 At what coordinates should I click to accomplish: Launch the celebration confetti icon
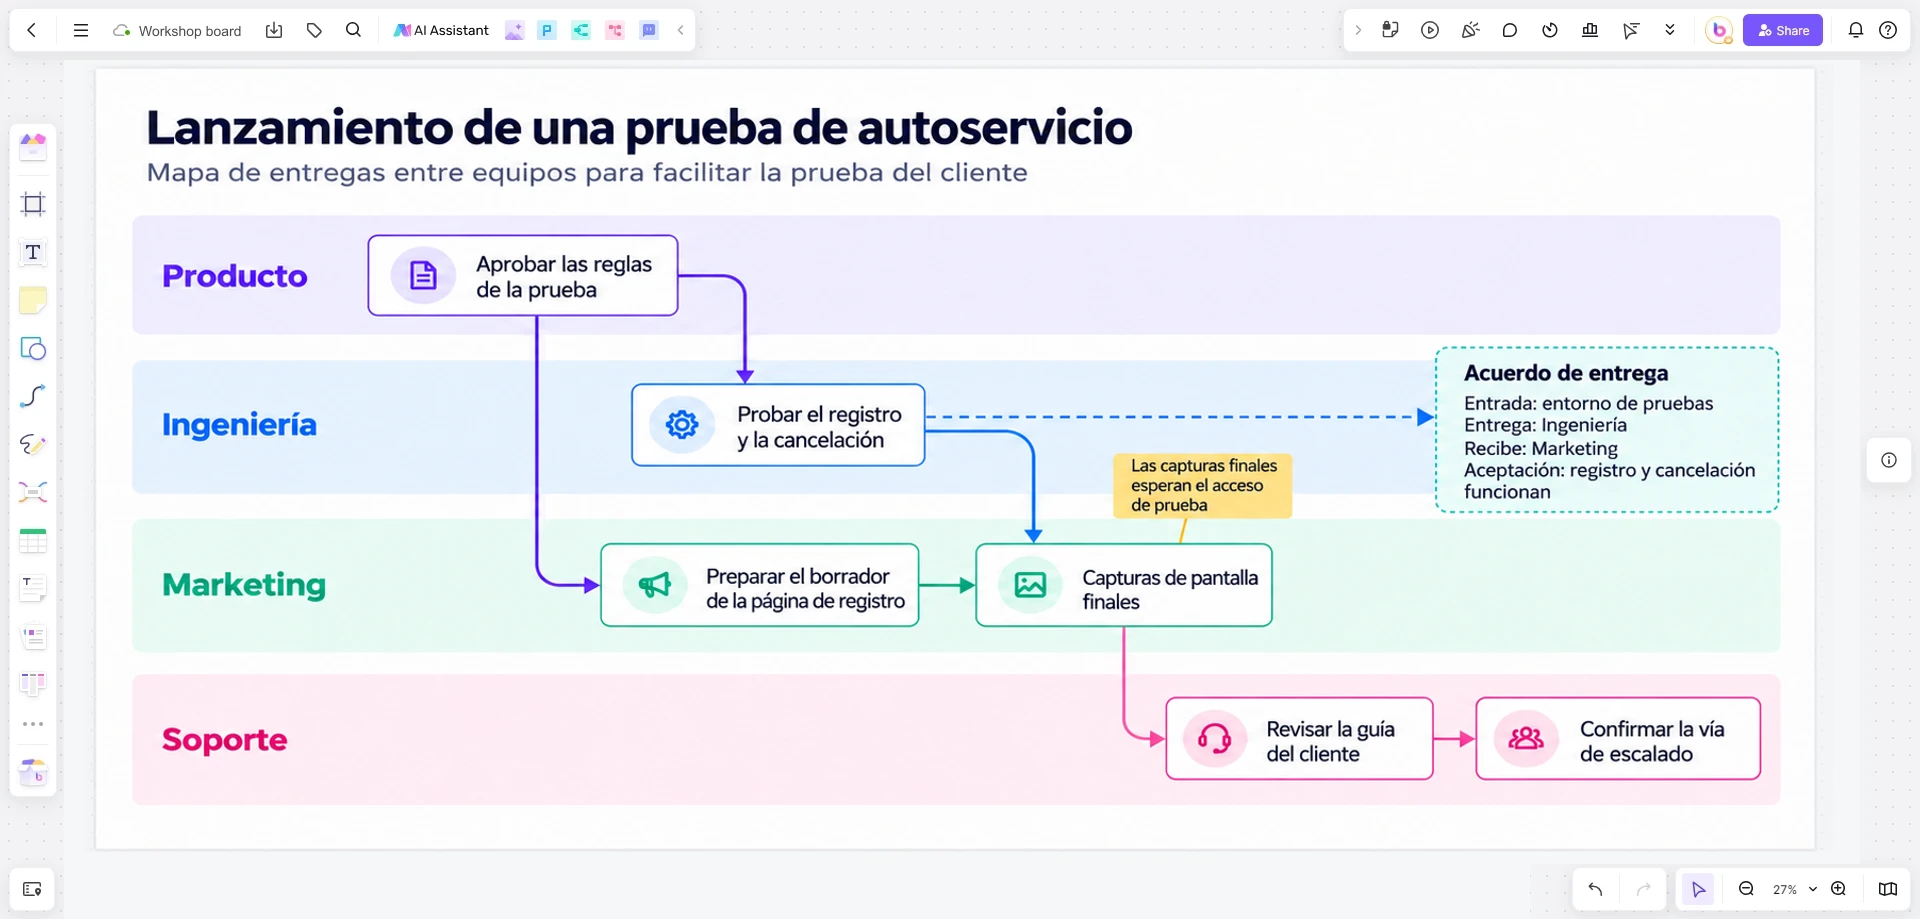click(1470, 31)
